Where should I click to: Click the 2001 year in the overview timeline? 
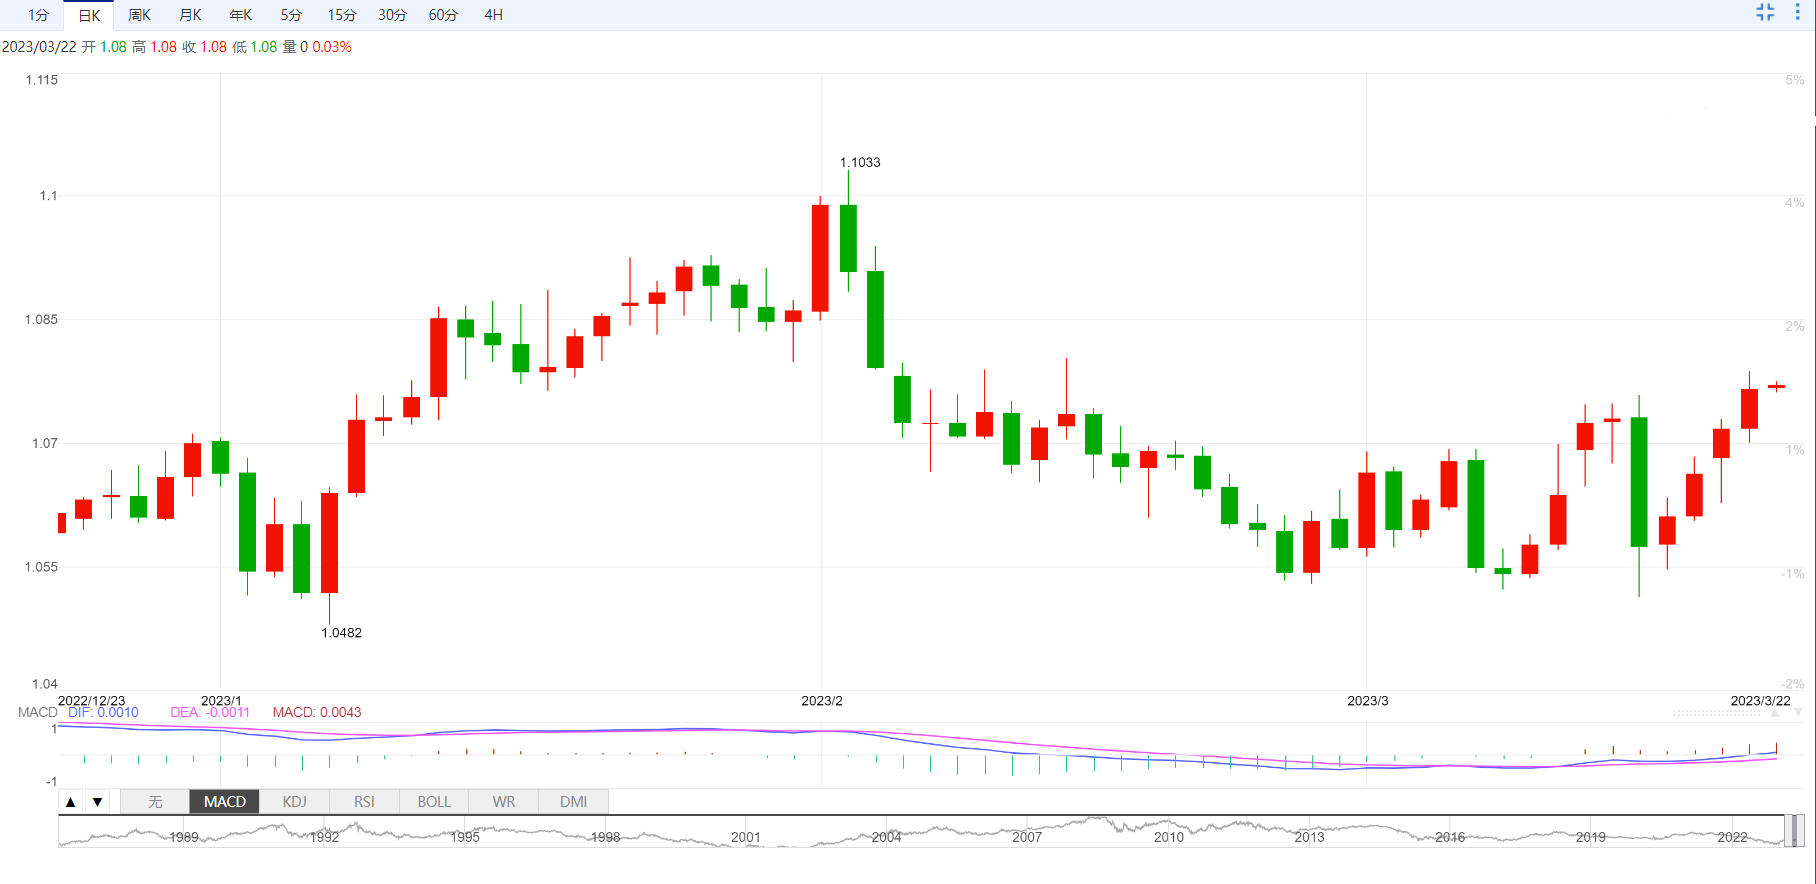(x=746, y=838)
